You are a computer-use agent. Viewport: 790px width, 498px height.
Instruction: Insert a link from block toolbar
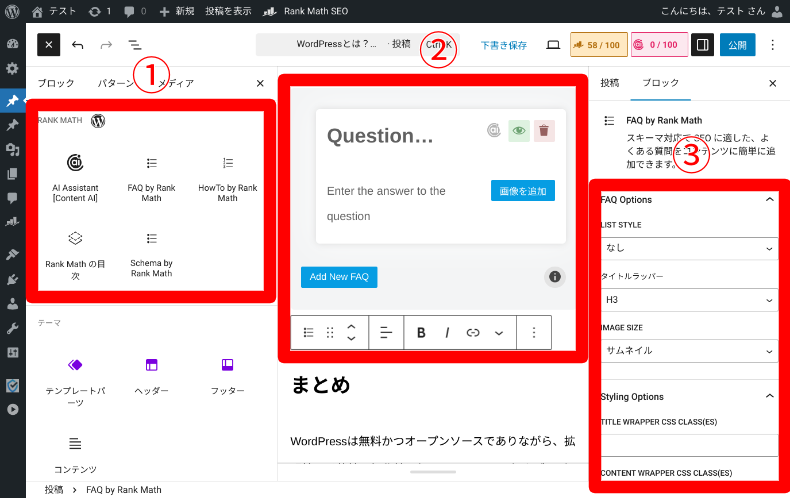click(473, 332)
